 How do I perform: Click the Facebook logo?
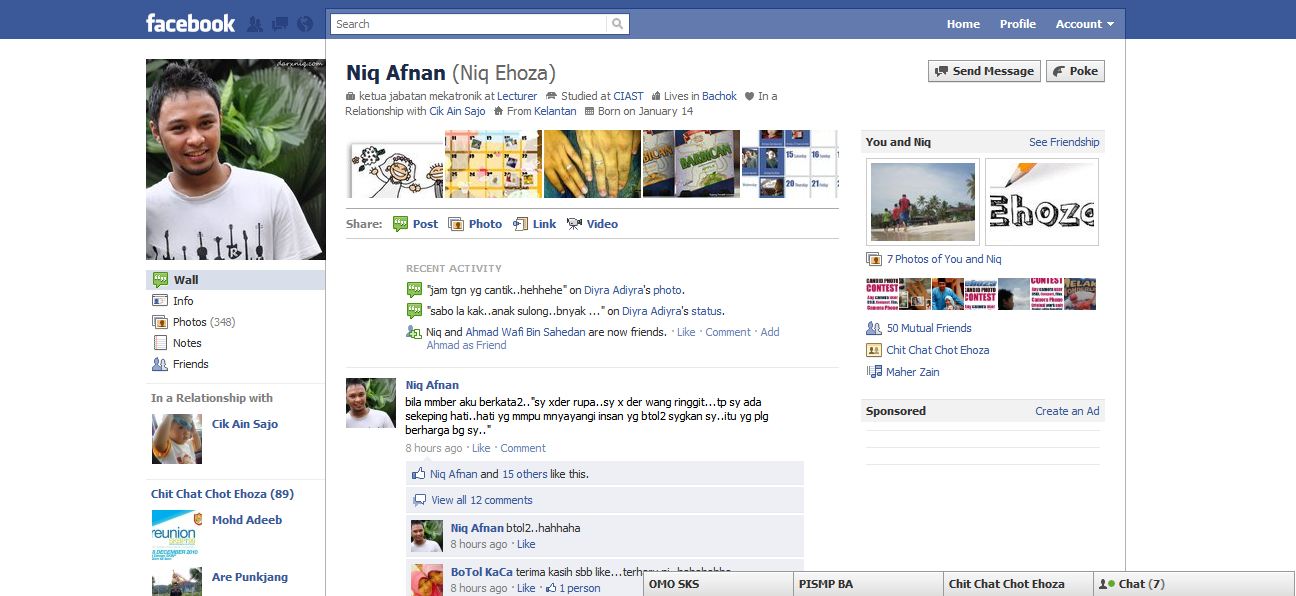190,23
